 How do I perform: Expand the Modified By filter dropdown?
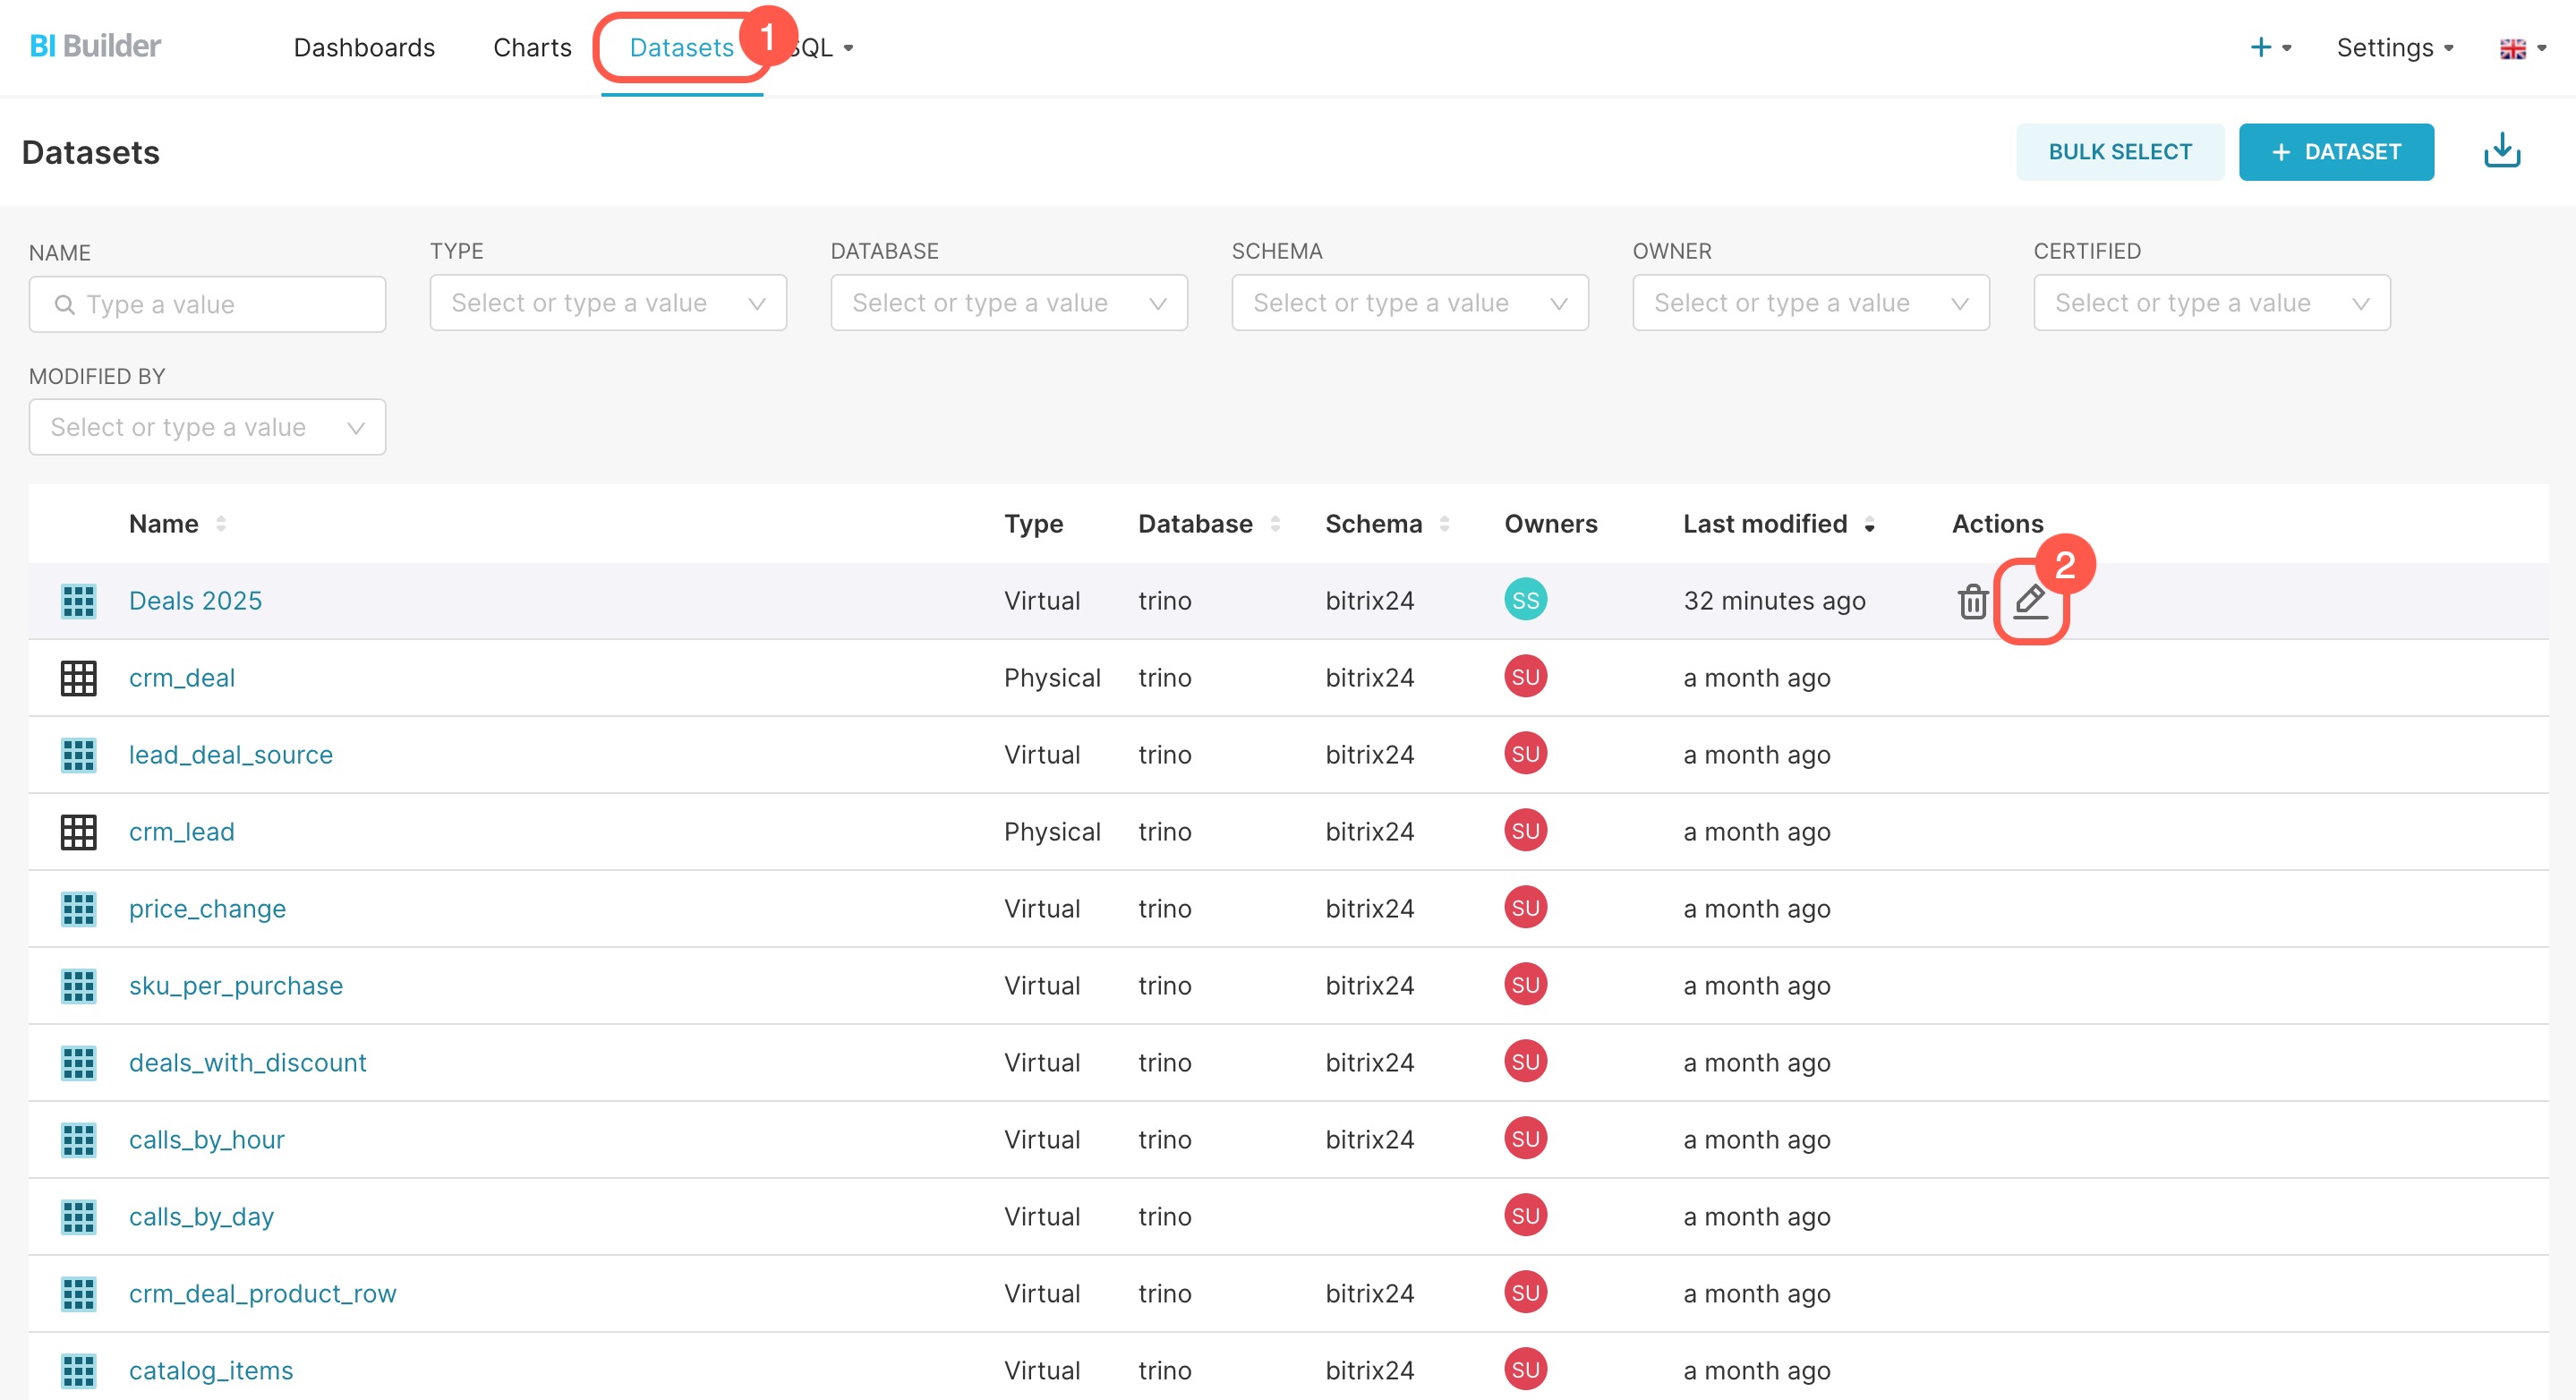207,428
